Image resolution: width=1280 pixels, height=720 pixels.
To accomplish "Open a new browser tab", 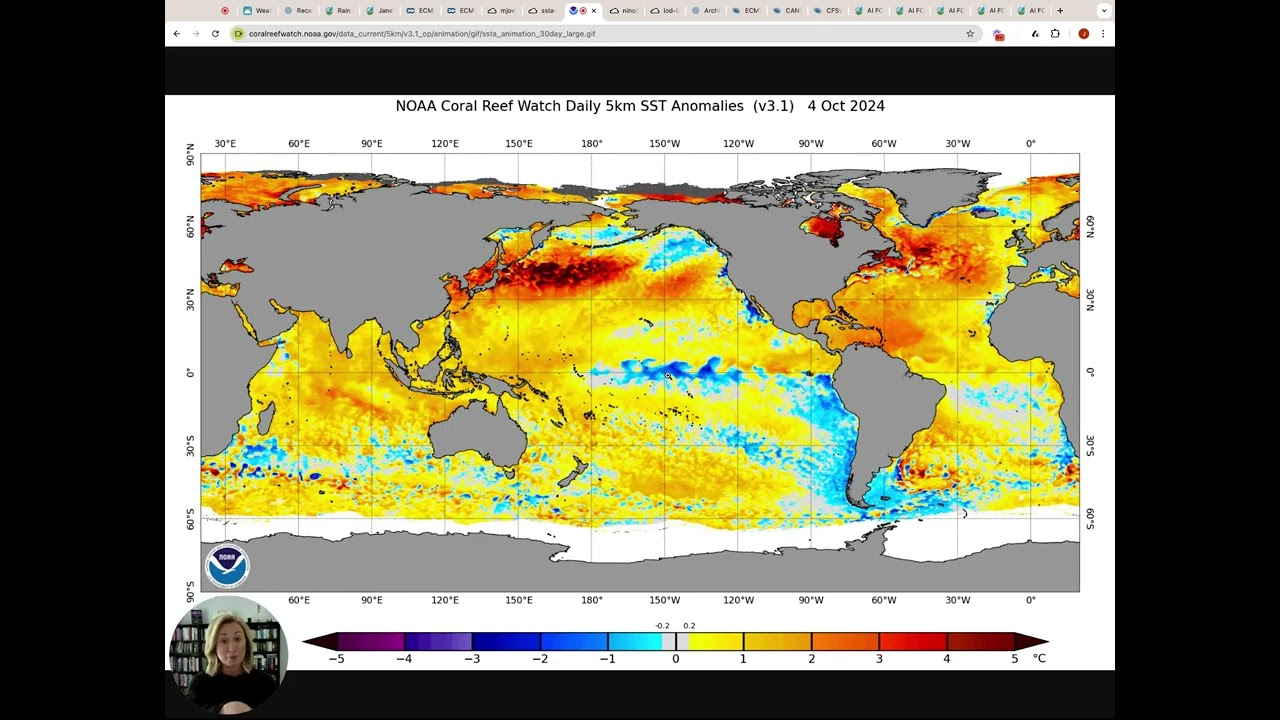I will 1060,11.
